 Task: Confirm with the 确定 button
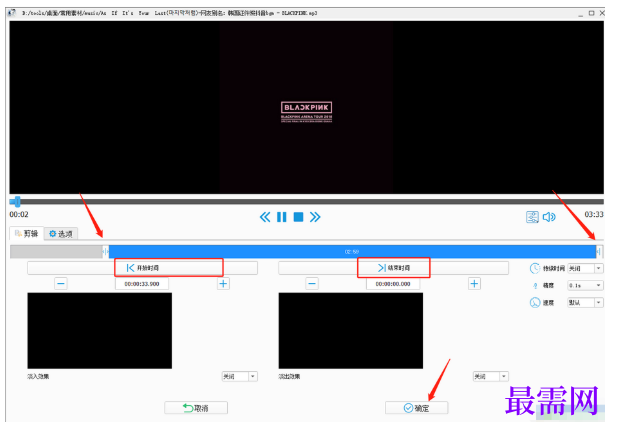click(417, 408)
